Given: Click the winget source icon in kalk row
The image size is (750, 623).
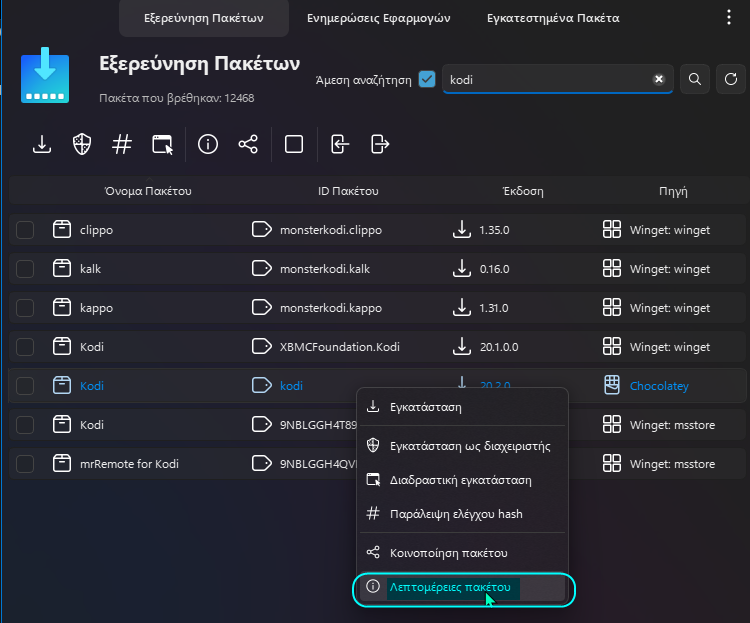Looking at the screenshot, I should click(x=612, y=268).
